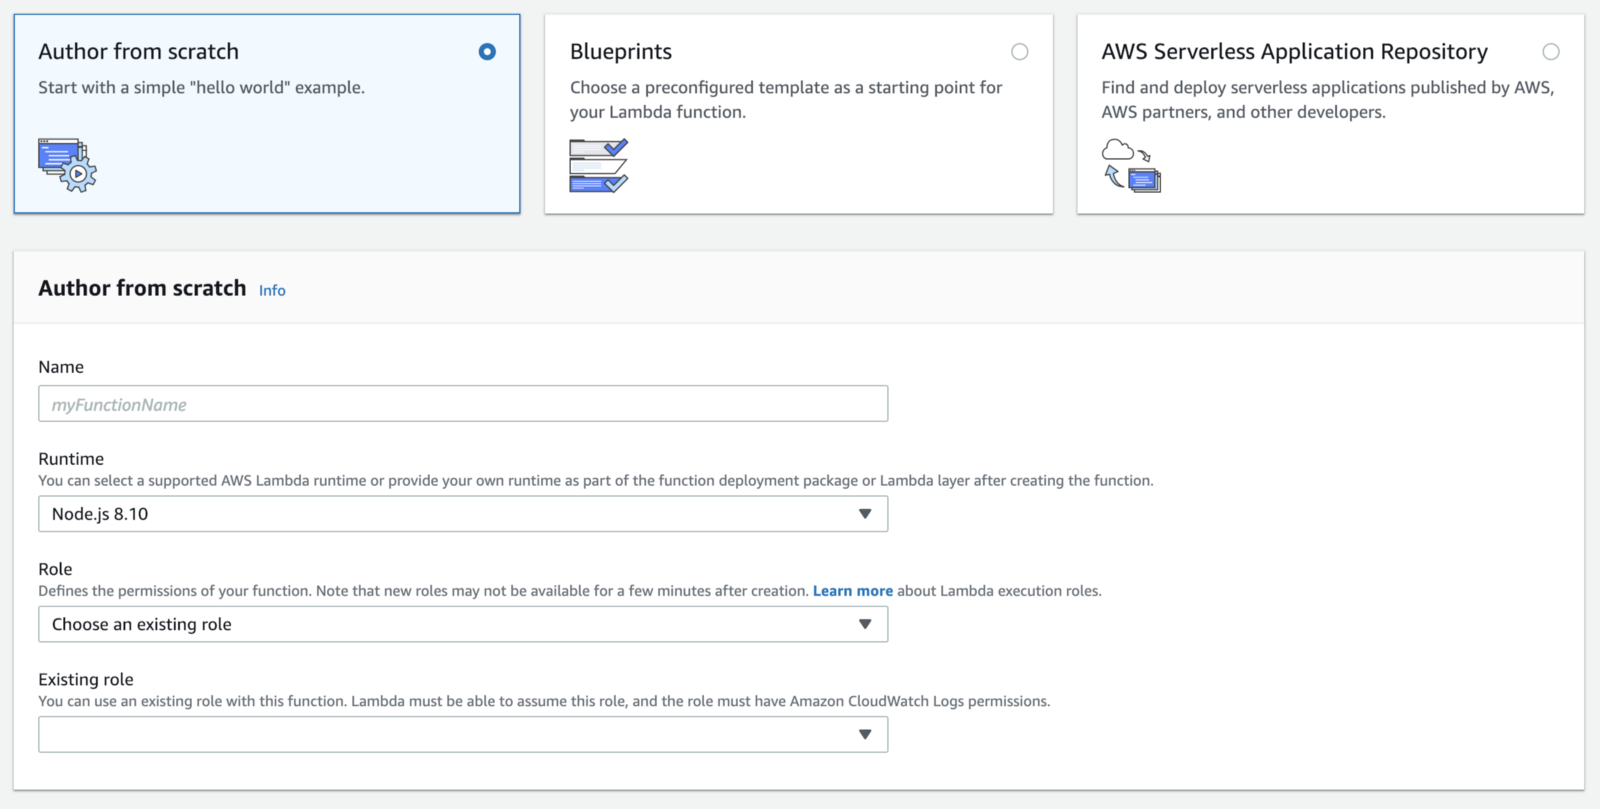Click the AWS Serverless Application Repository card title
1600x809 pixels.
coord(1294,52)
